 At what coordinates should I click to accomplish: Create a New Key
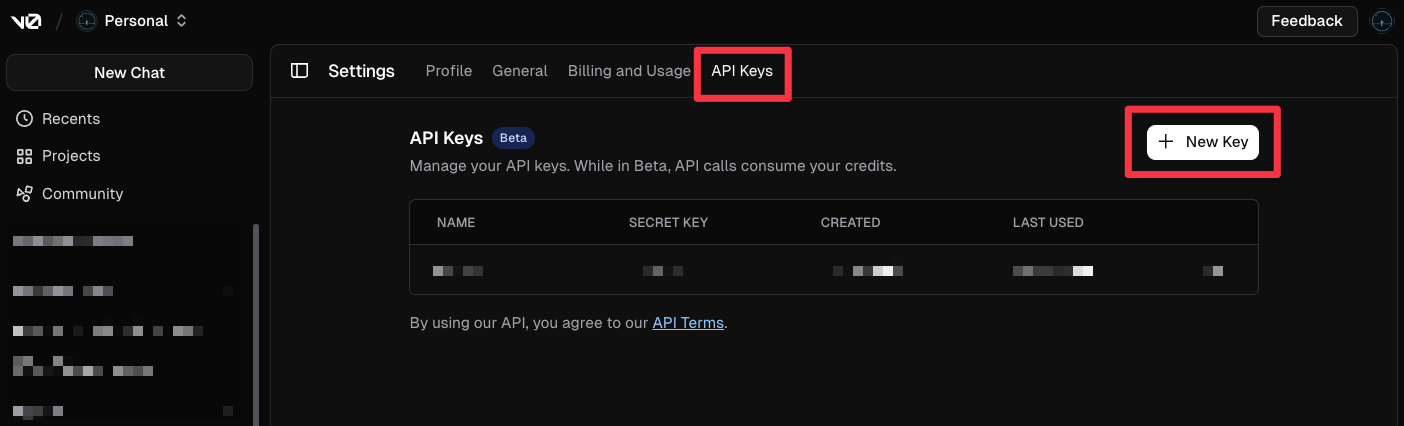(1203, 142)
